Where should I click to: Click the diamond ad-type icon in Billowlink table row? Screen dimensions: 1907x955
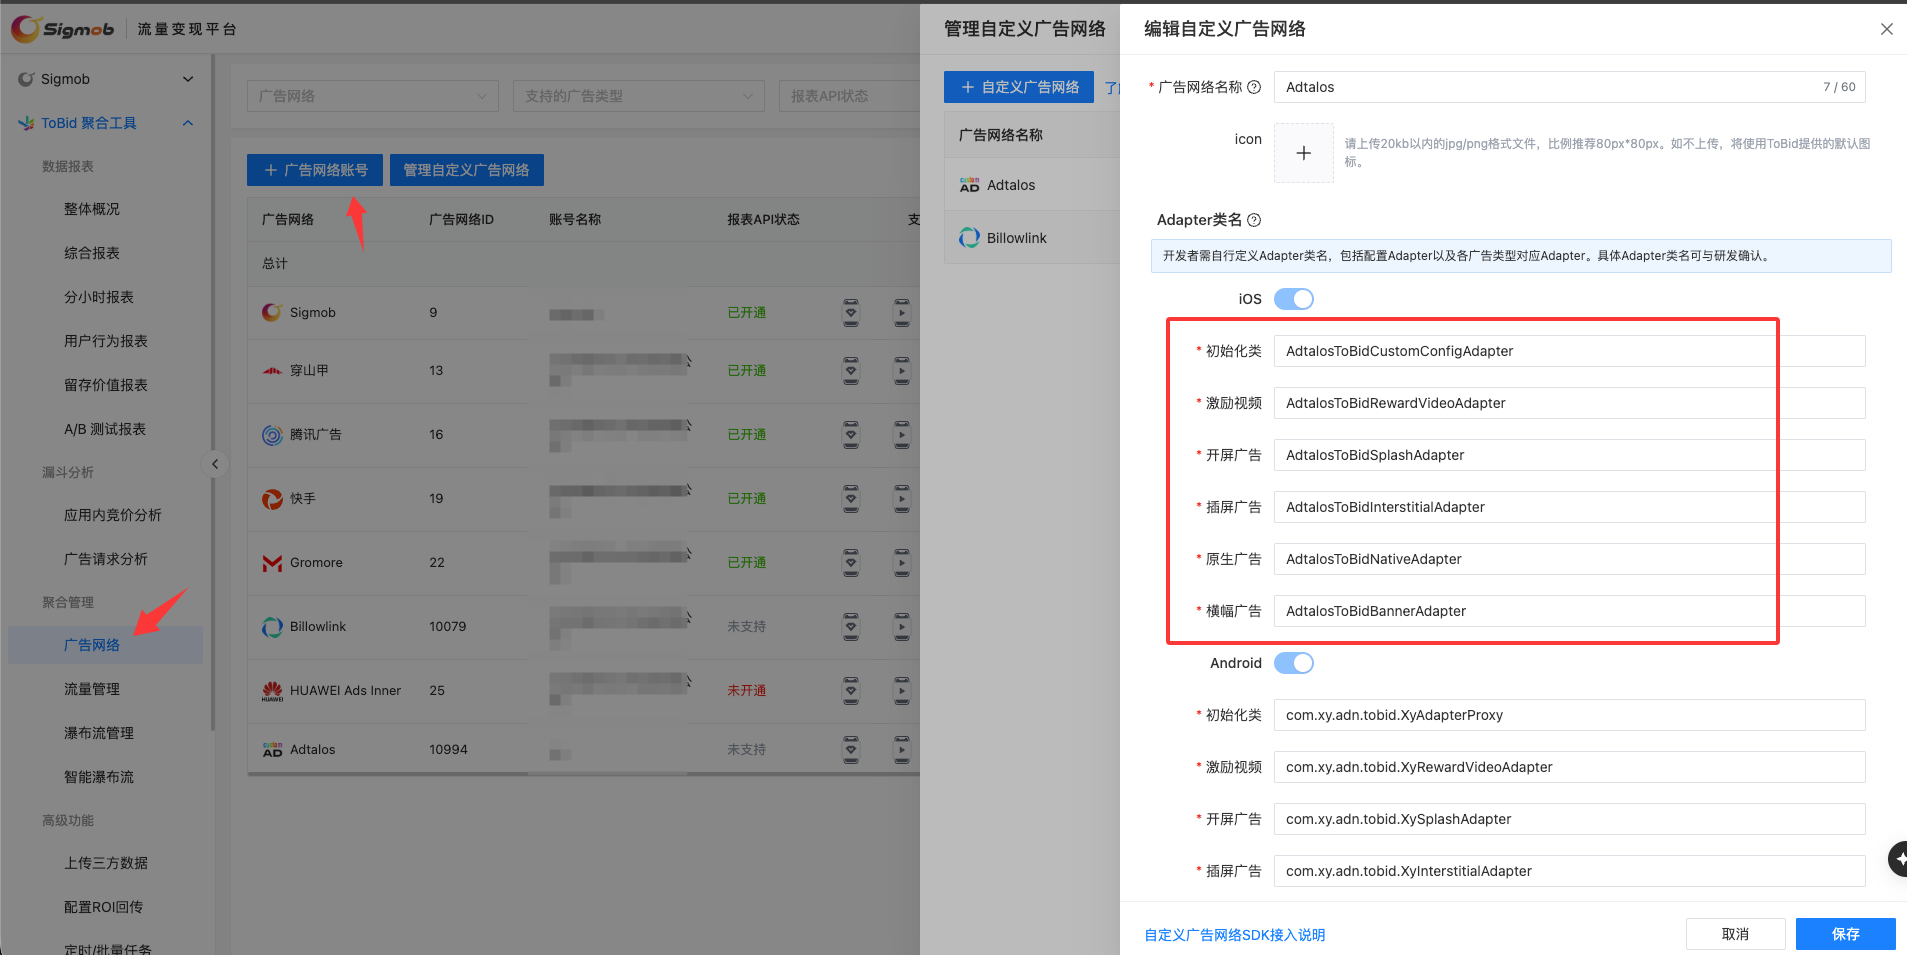(x=851, y=627)
